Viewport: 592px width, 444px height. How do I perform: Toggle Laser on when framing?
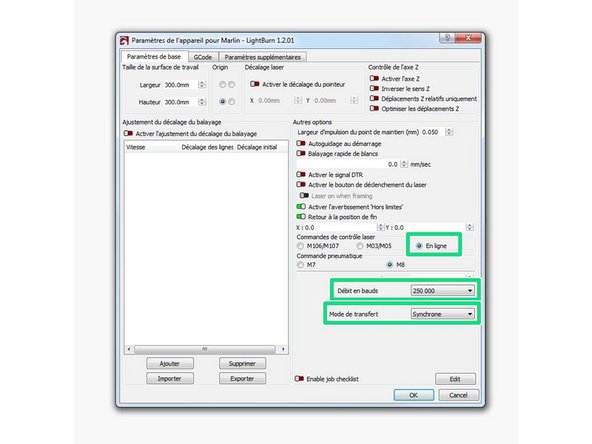coord(304,196)
